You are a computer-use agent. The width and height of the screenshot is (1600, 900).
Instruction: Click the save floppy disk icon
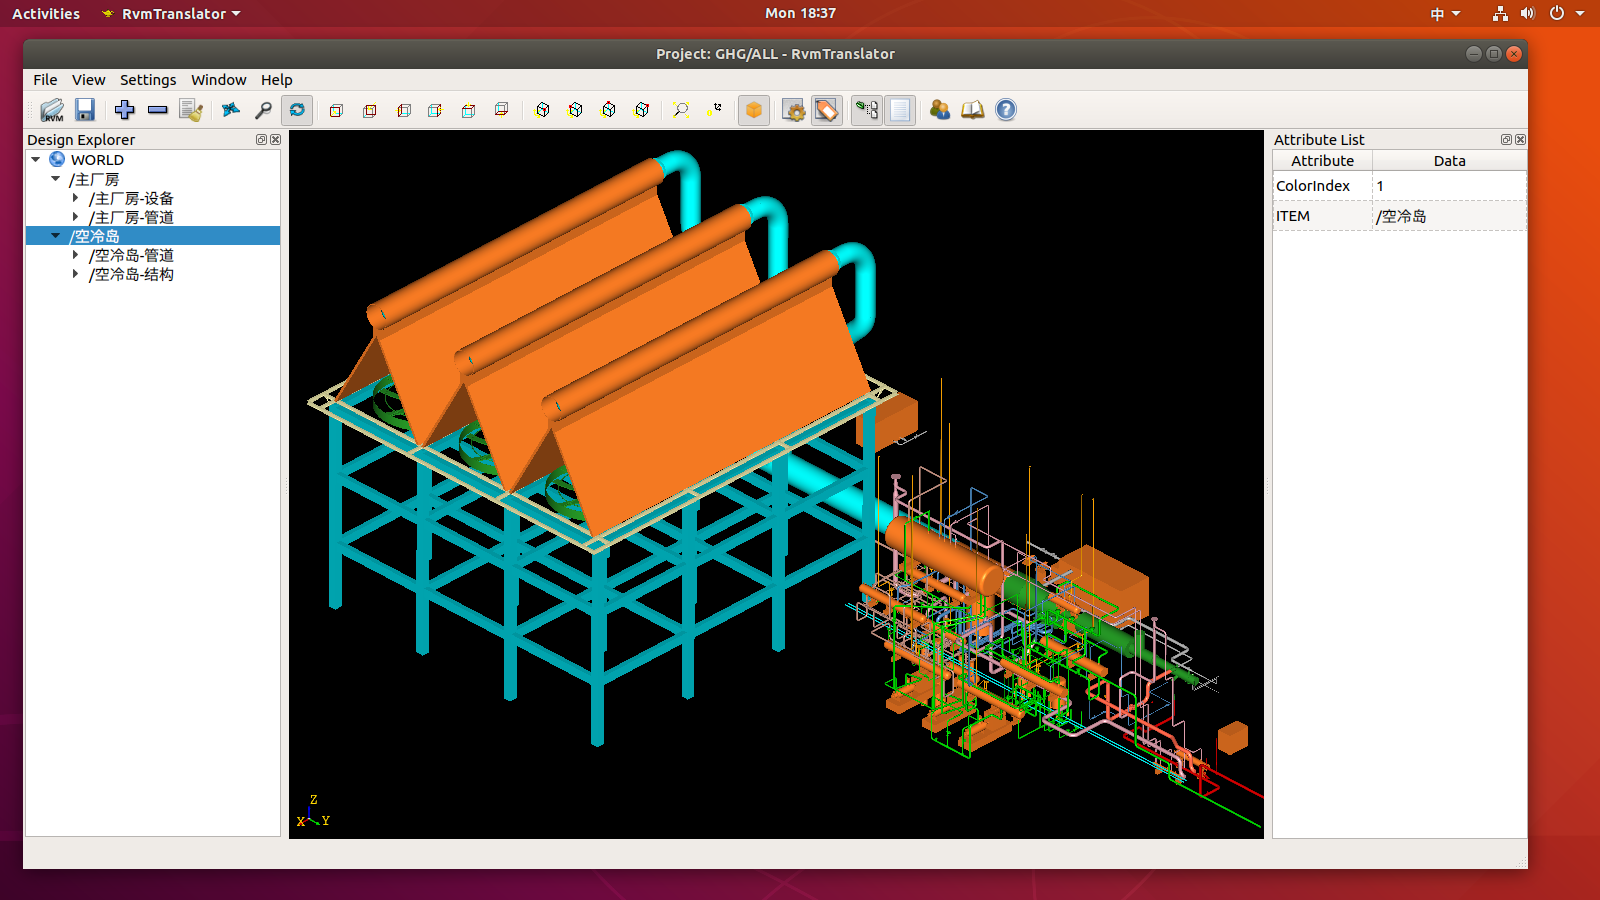[85, 110]
